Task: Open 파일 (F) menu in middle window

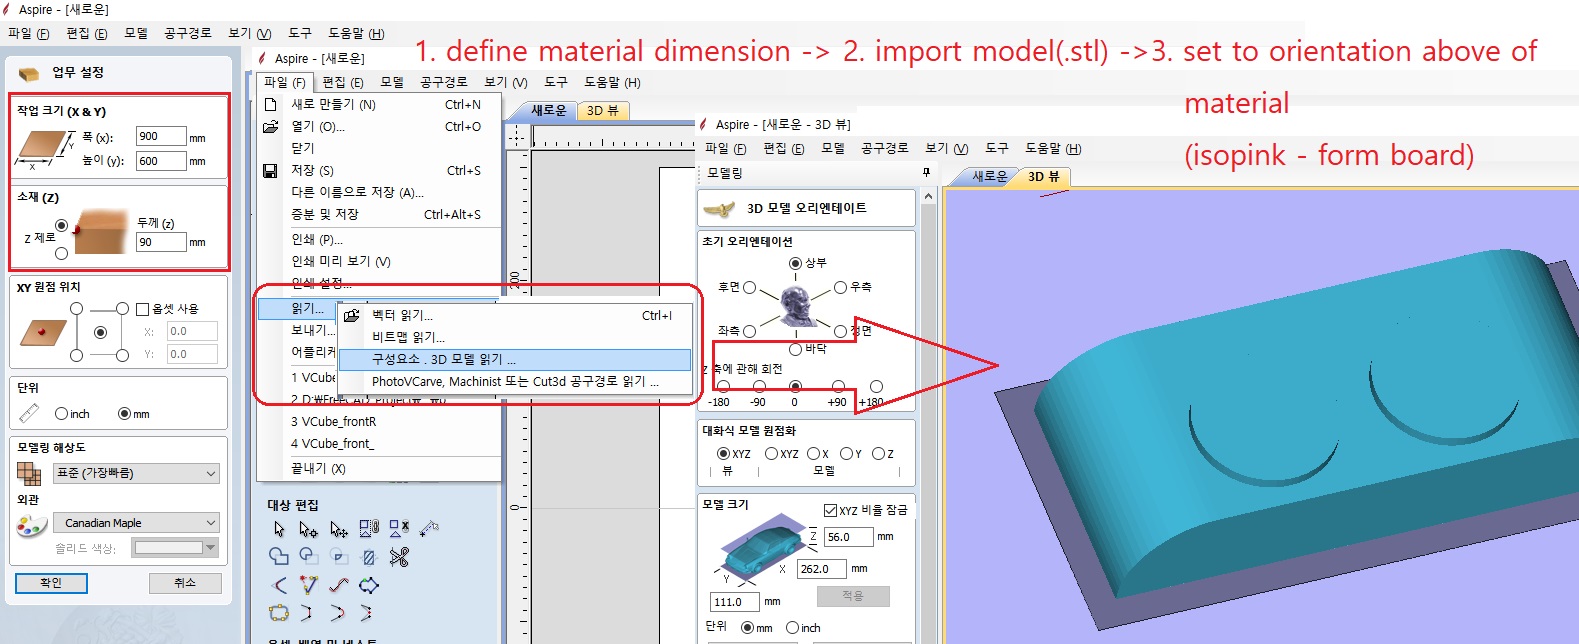Action: click(x=285, y=82)
